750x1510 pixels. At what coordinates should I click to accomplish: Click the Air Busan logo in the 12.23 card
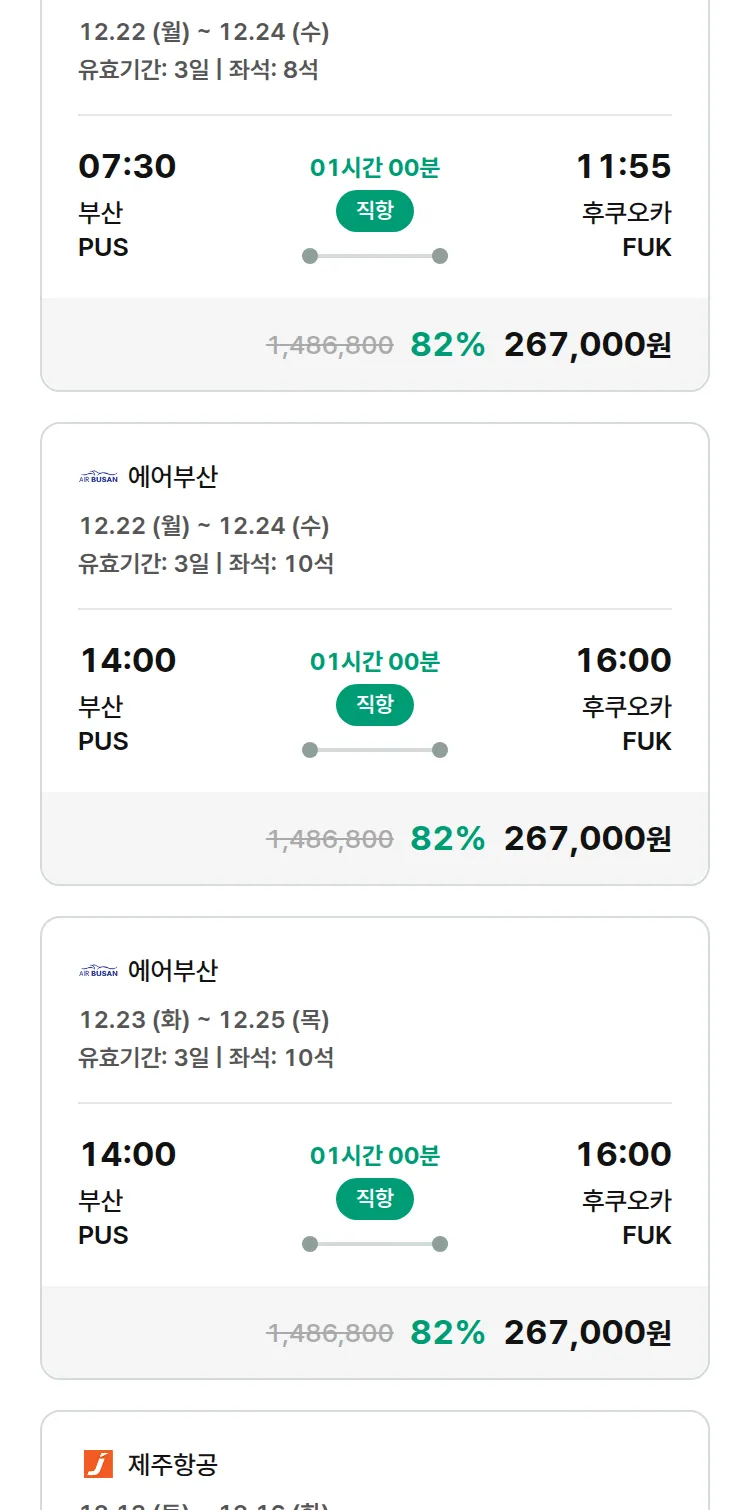coord(98,971)
